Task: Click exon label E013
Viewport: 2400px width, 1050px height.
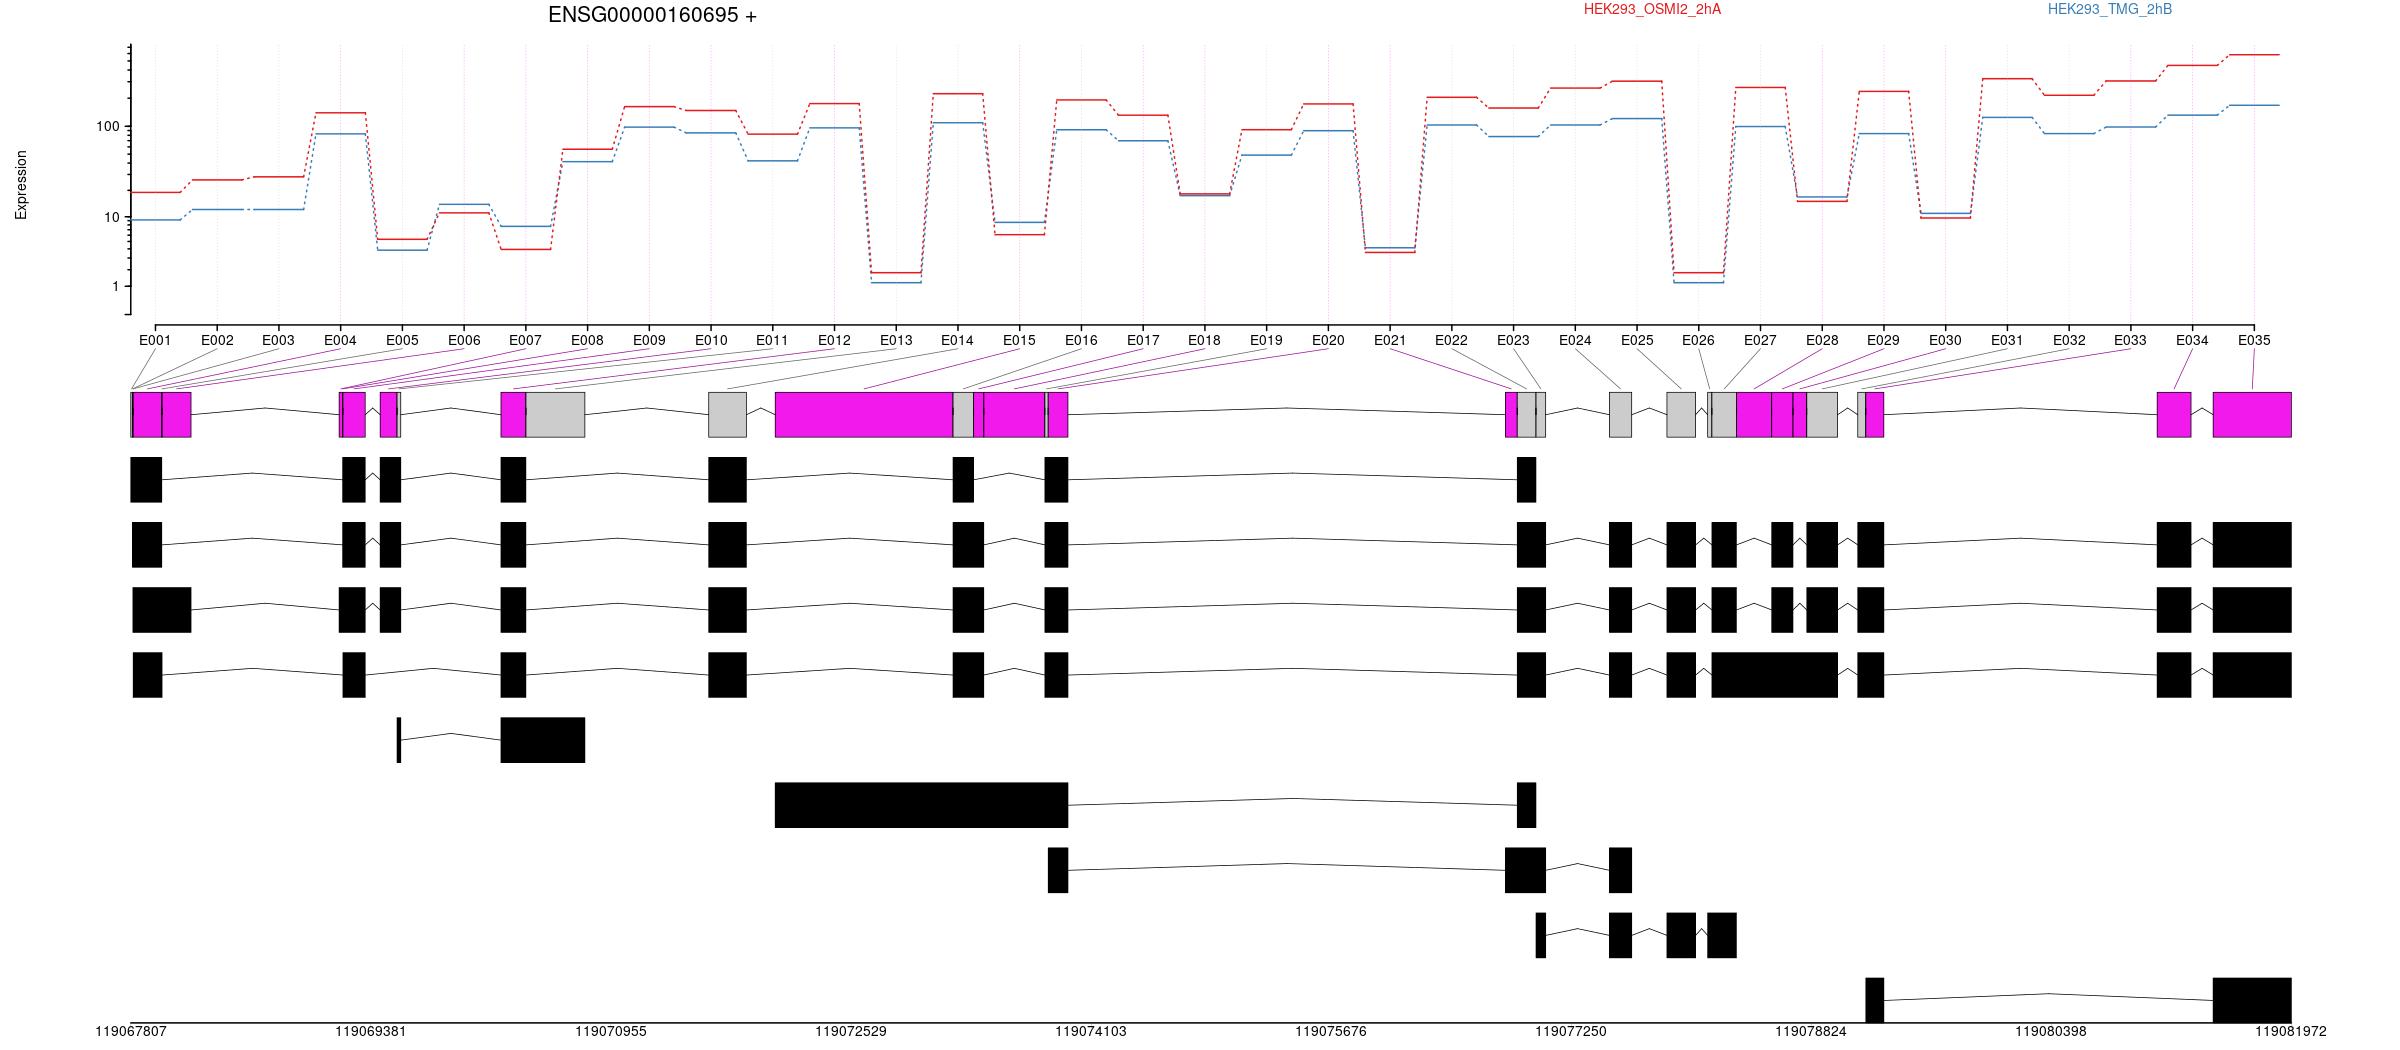Action: (896, 340)
